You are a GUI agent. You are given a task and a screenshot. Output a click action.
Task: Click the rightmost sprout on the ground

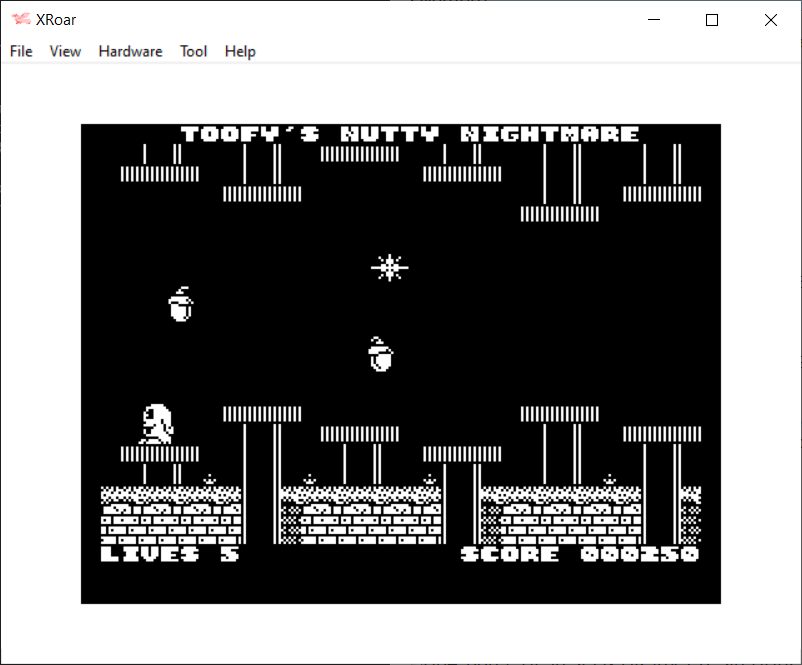pyautogui.click(x=609, y=480)
